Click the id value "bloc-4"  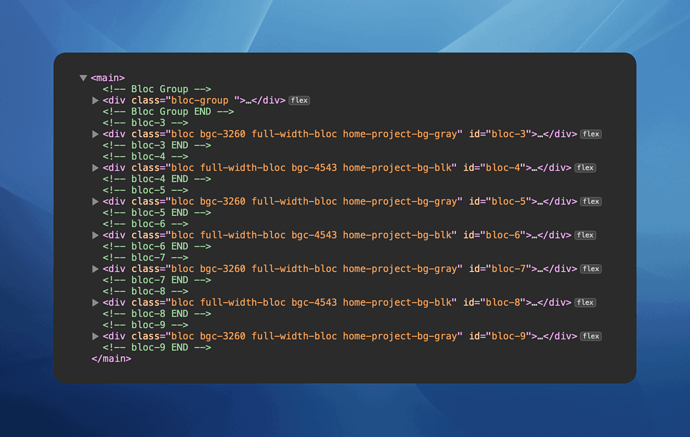point(503,168)
